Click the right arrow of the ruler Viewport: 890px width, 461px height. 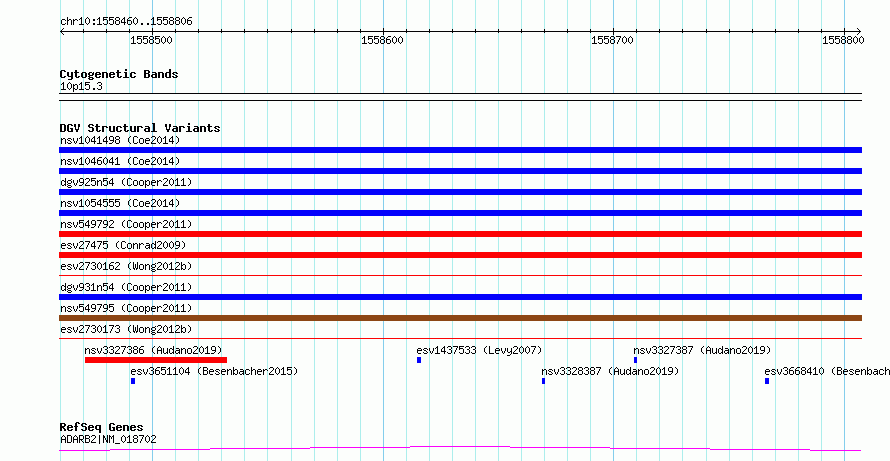pyautogui.click(x=858, y=32)
